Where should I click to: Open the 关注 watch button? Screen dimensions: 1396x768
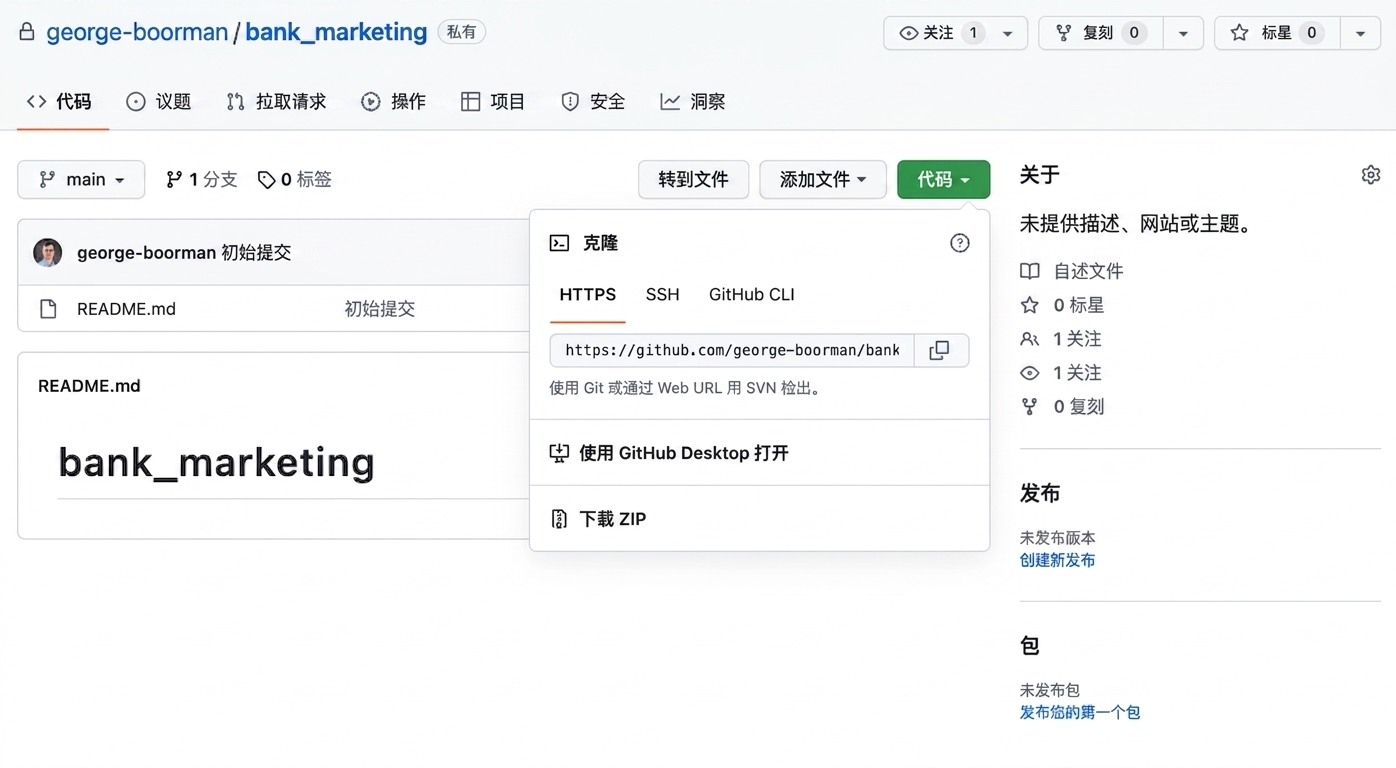point(941,33)
